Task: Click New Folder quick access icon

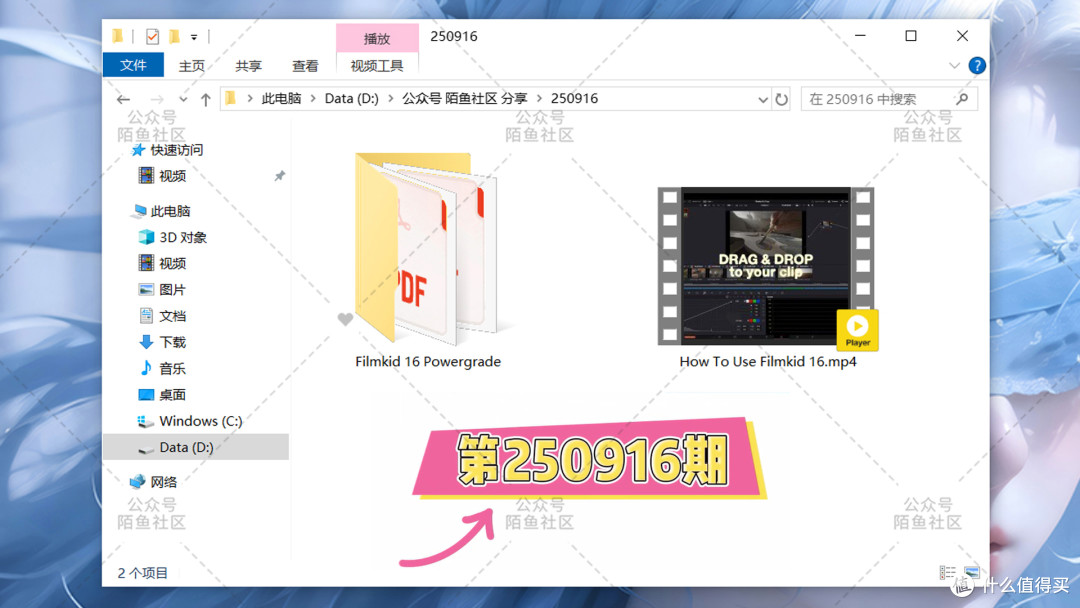Action: (174, 36)
